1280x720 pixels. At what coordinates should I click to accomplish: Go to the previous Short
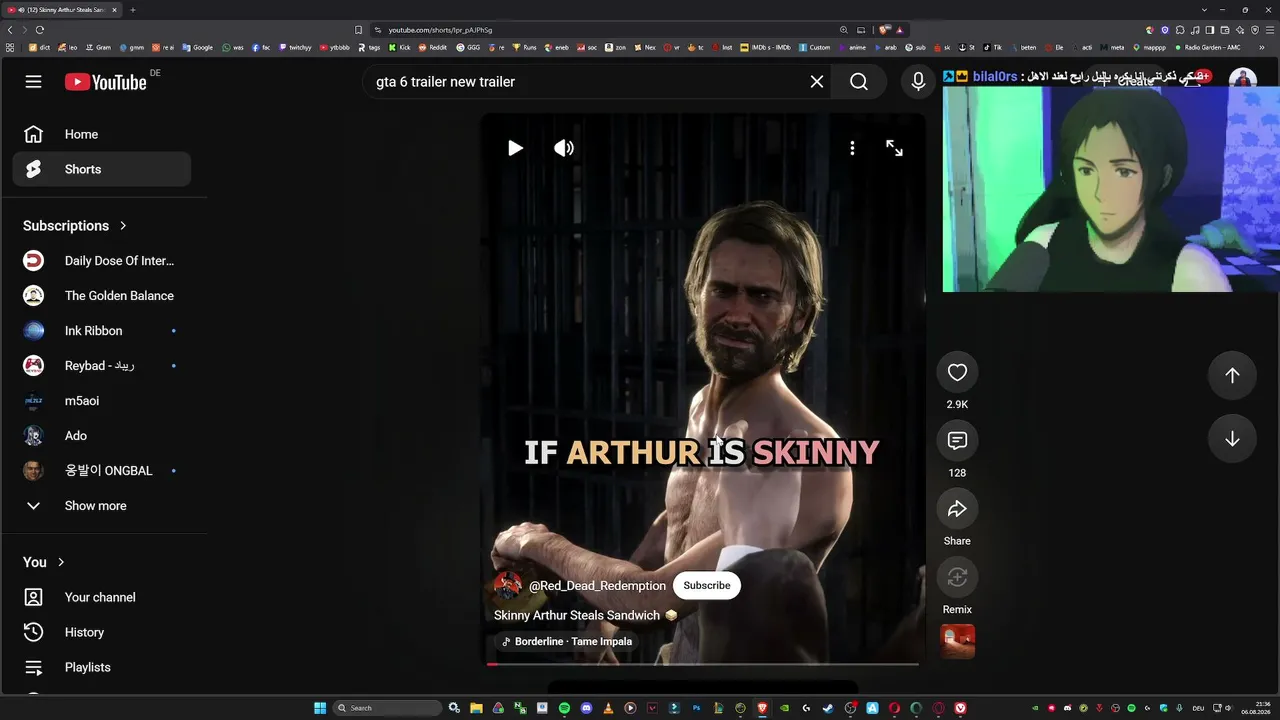1232,375
